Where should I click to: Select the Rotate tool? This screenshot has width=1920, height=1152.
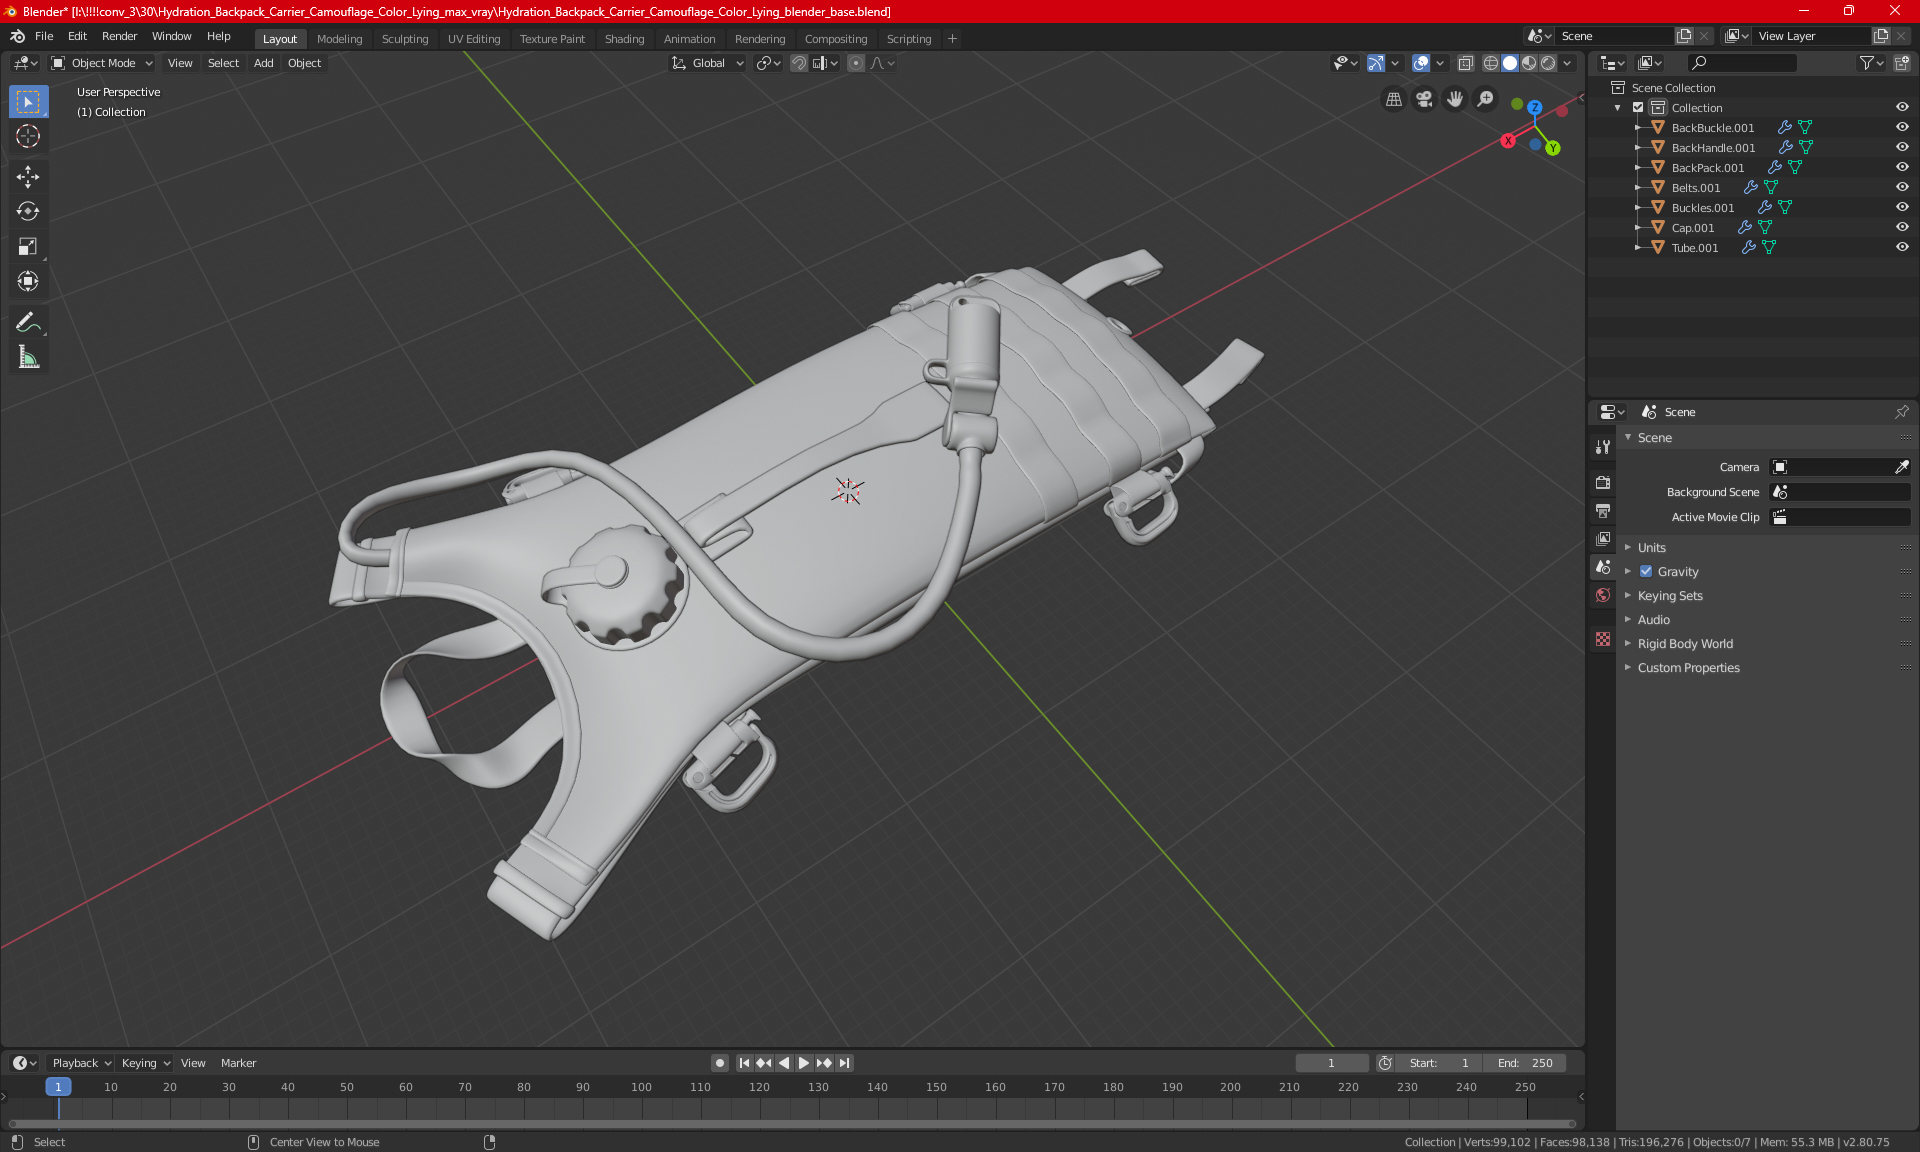28,211
